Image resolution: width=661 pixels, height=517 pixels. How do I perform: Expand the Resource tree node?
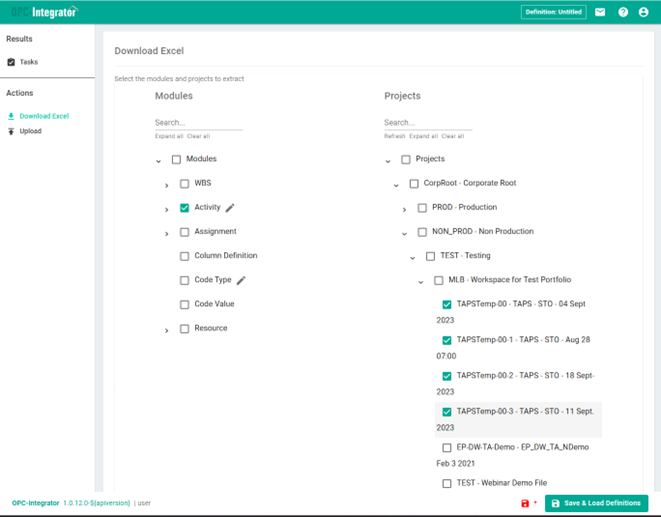tap(167, 330)
